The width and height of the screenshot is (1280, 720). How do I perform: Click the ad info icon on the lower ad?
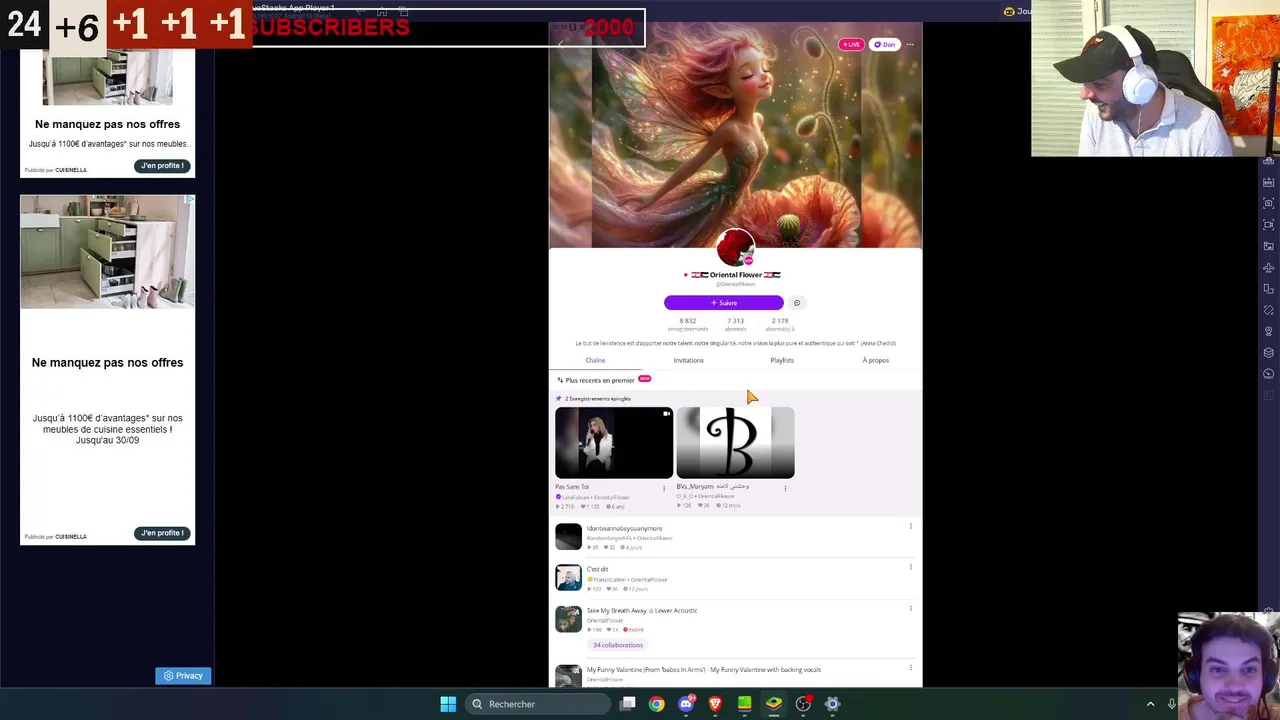tap(190, 200)
